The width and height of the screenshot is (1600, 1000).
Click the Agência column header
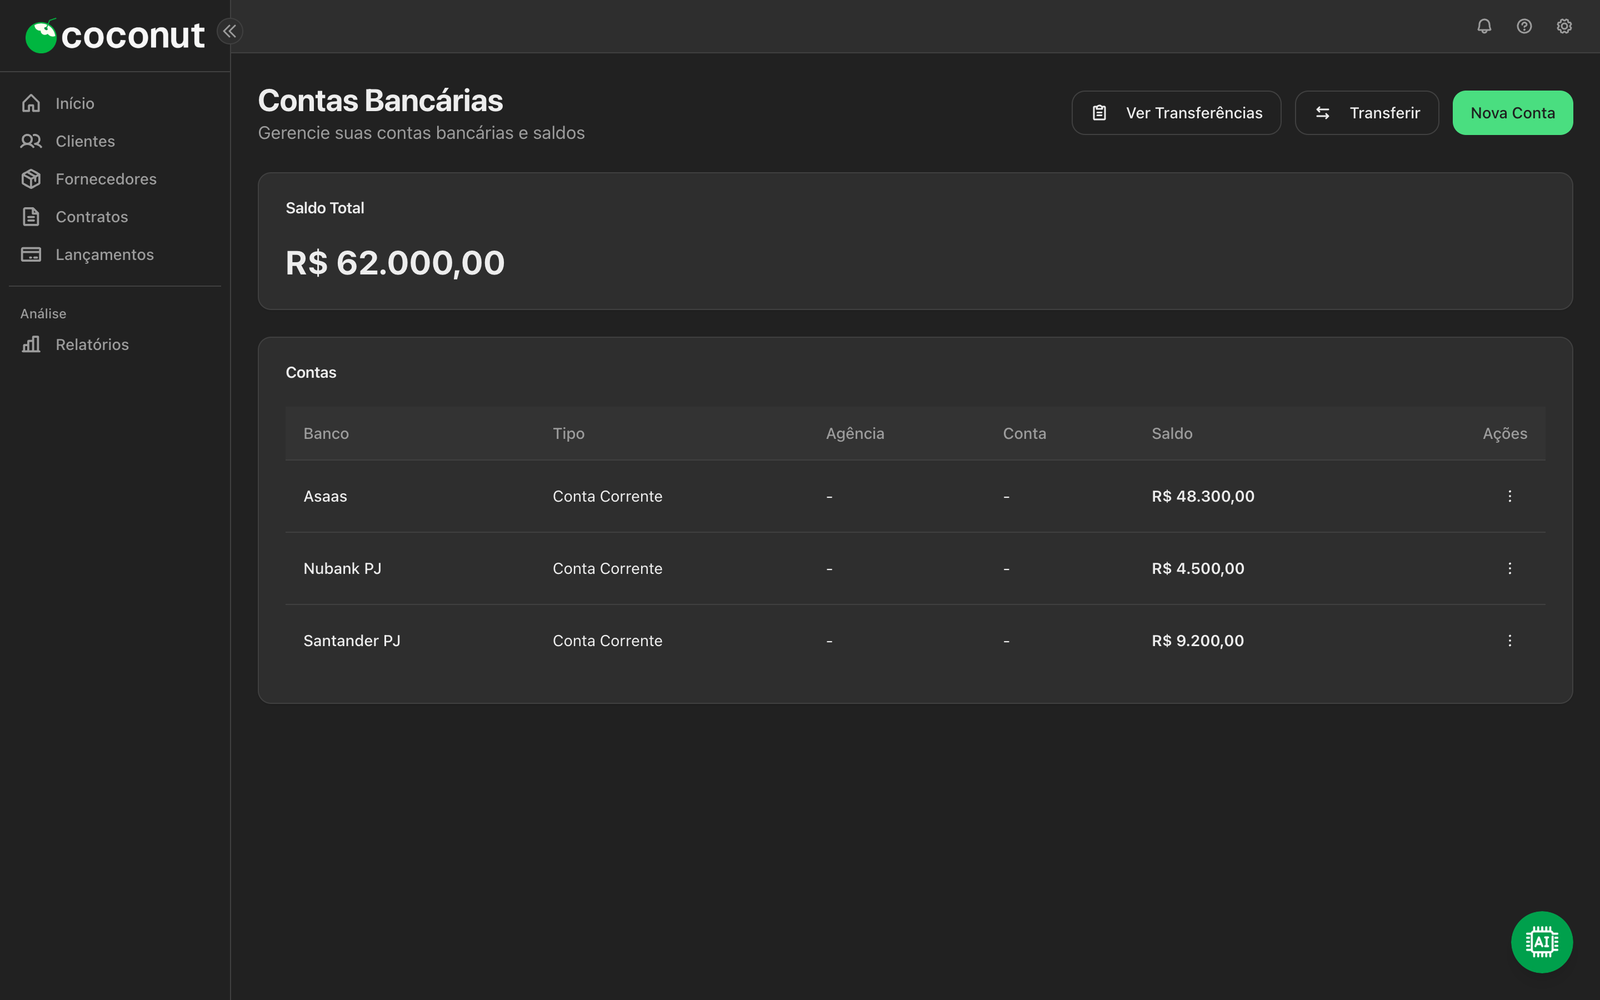click(855, 433)
